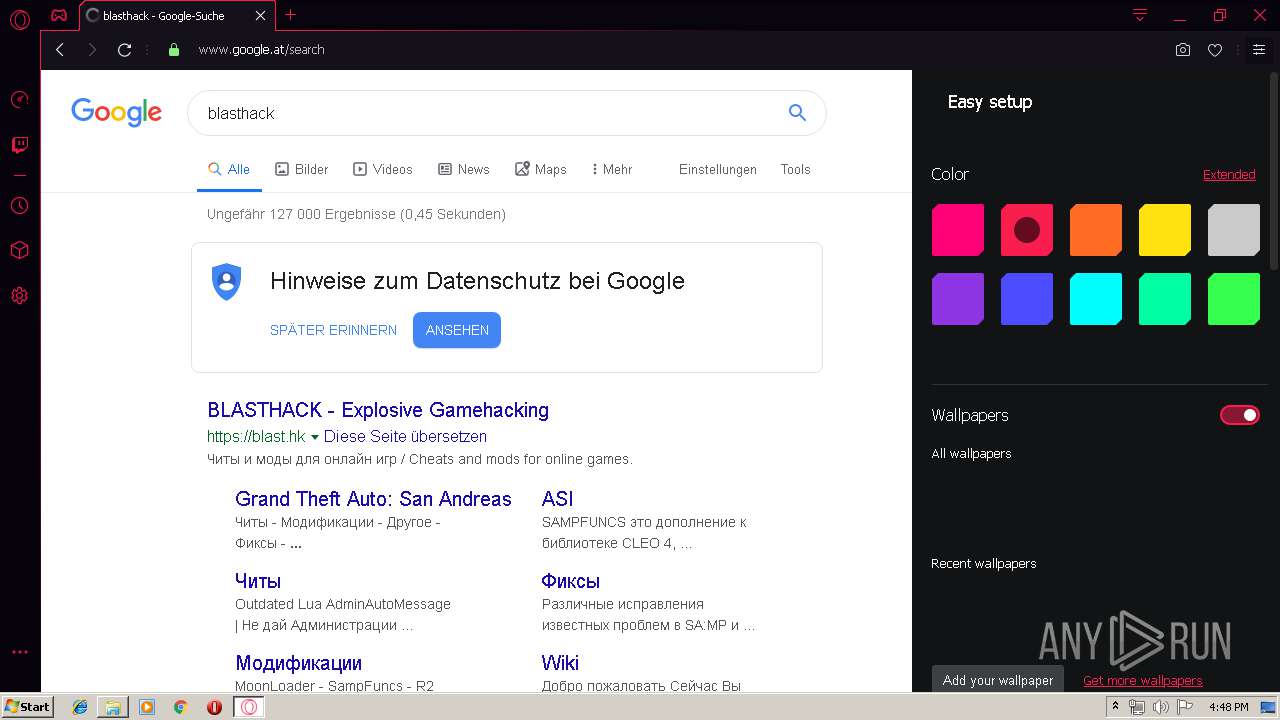The image size is (1280, 720).
Task: Take a snapshot with camera icon
Action: tap(1183, 49)
